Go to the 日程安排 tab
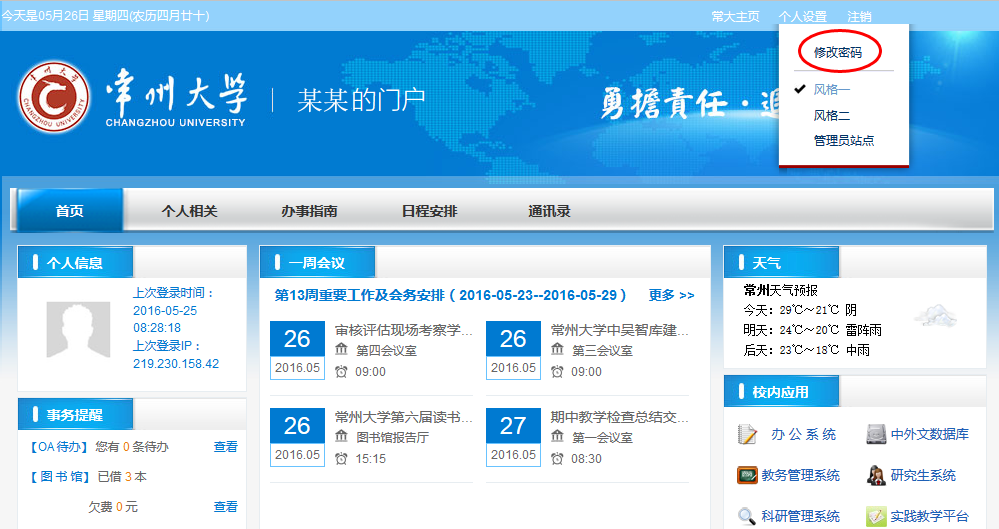The width and height of the screenshot is (999, 529). [x=429, y=211]
